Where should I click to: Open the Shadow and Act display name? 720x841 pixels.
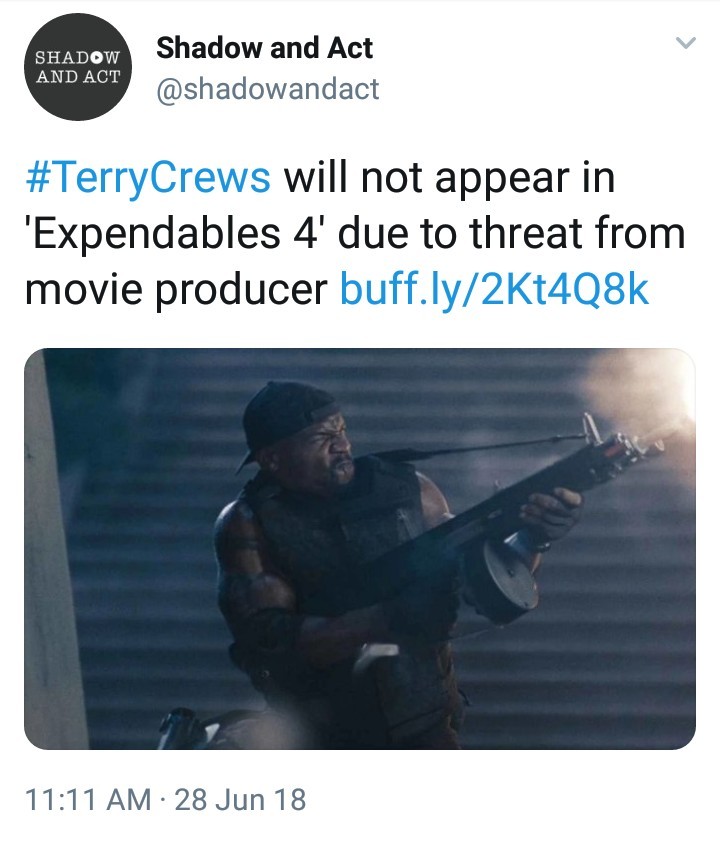pos(265,48)
